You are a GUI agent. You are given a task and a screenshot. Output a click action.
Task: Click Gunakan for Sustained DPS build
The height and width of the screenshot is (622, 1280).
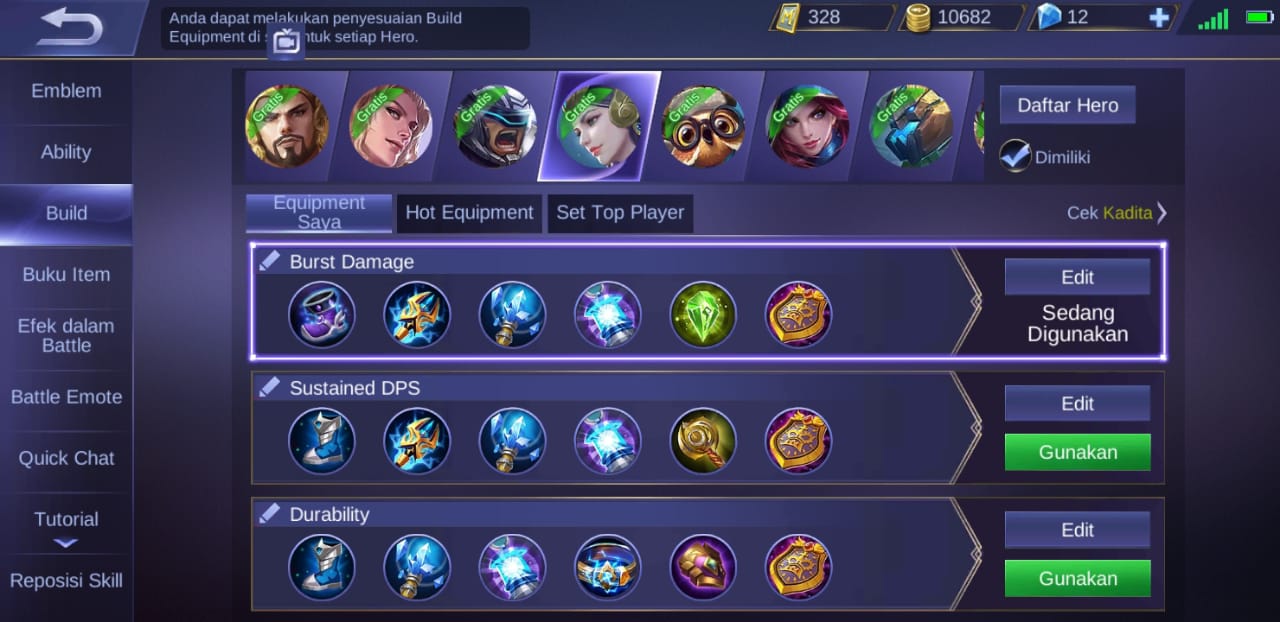[x=1077, y=452]
